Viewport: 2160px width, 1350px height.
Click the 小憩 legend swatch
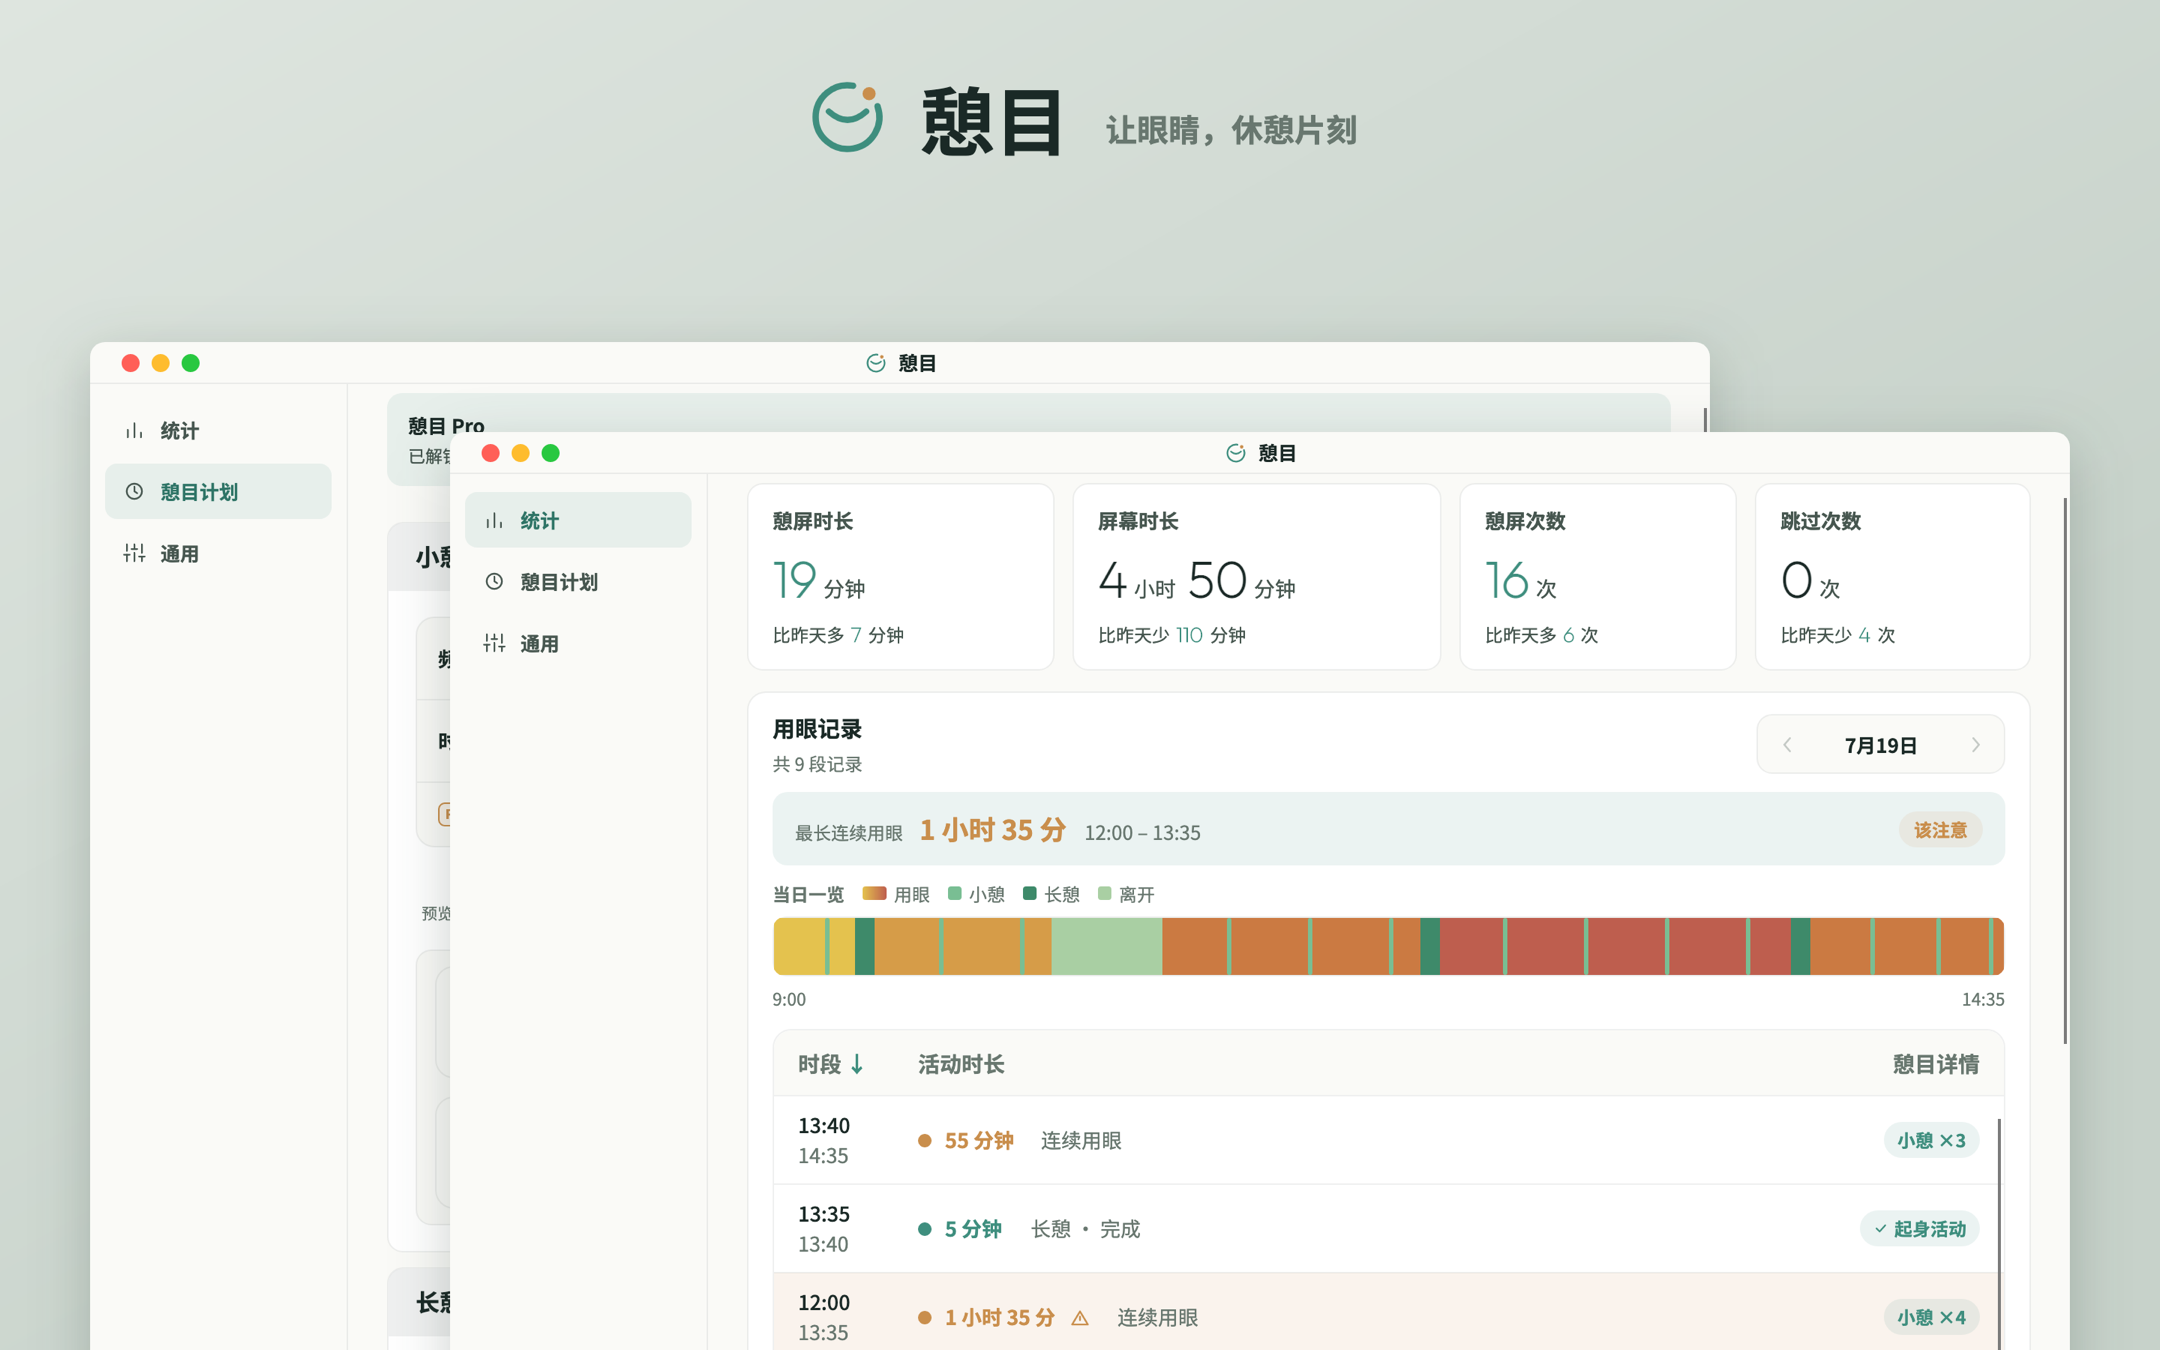click(954, 894)
